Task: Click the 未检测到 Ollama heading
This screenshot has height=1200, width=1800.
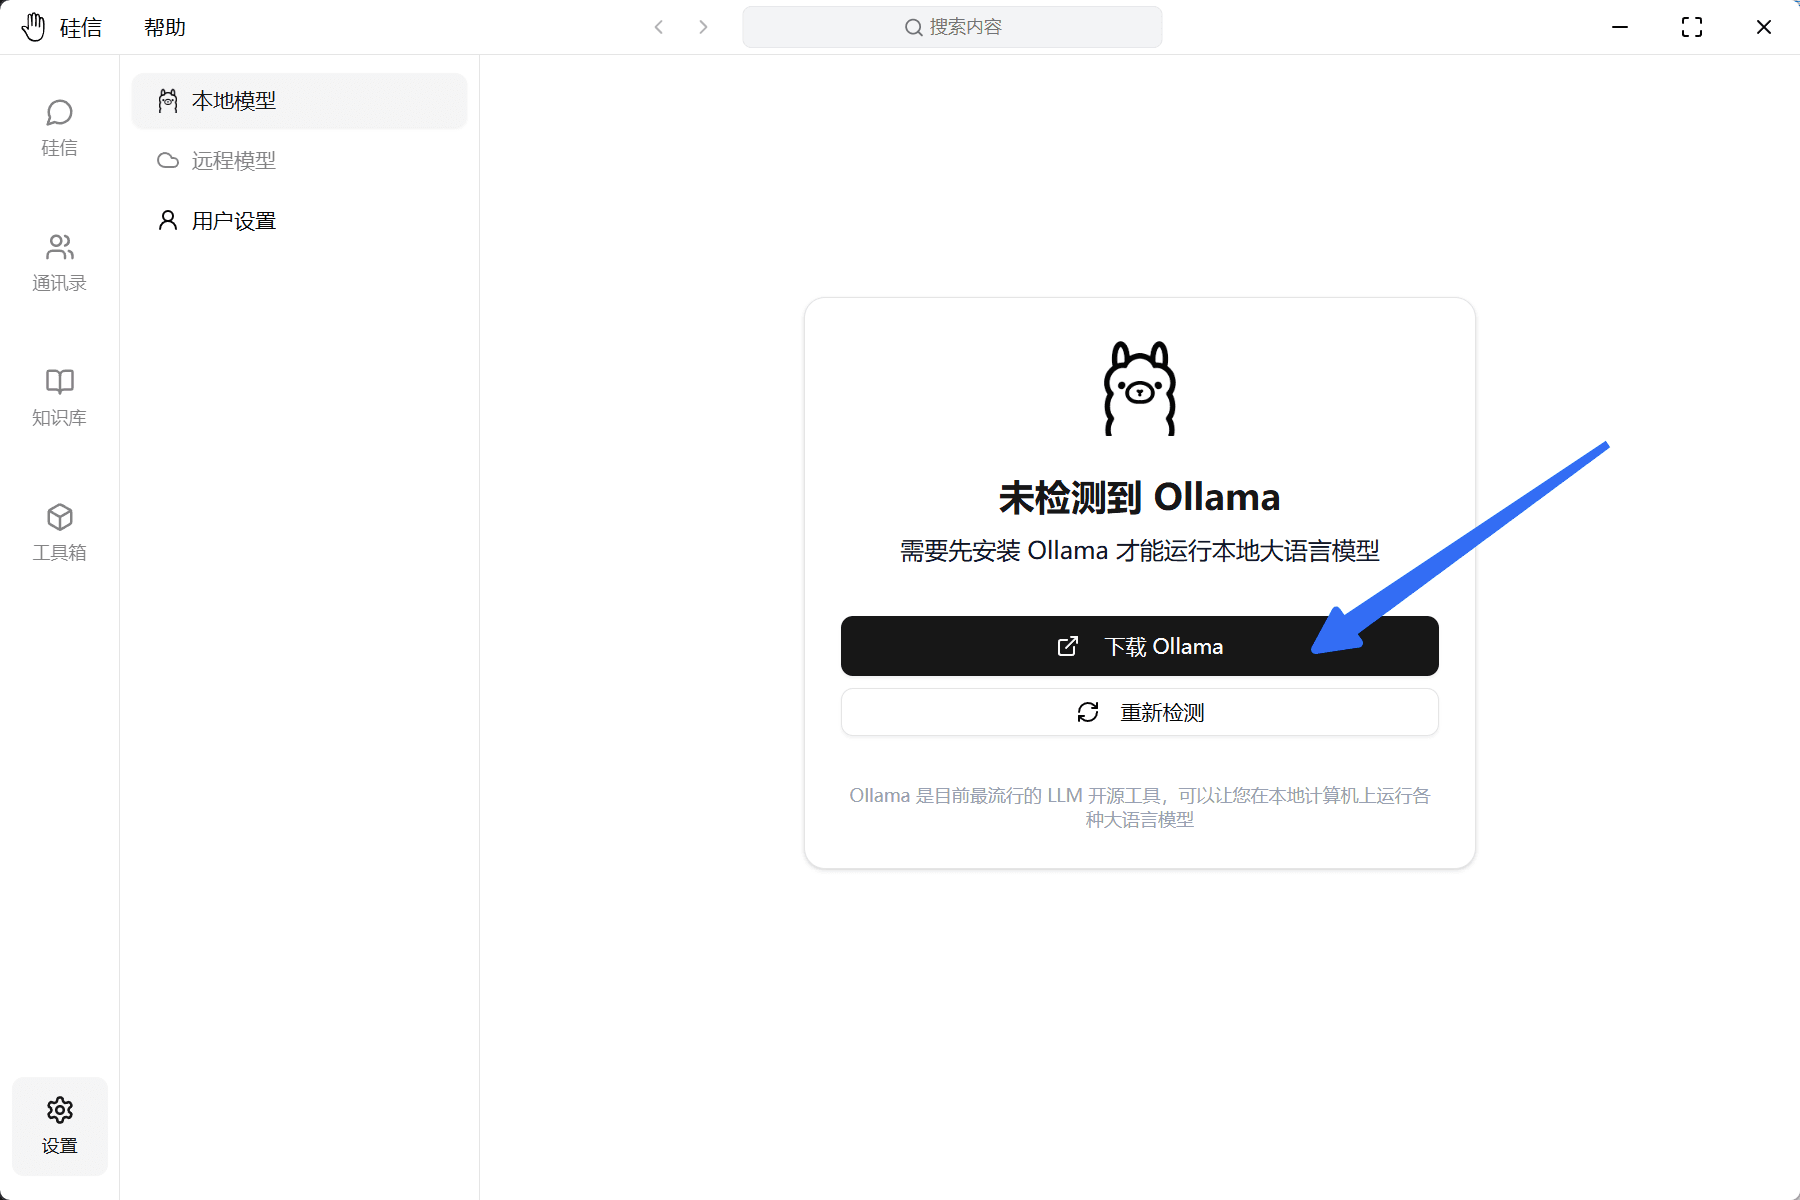Action: (1140, 497)
